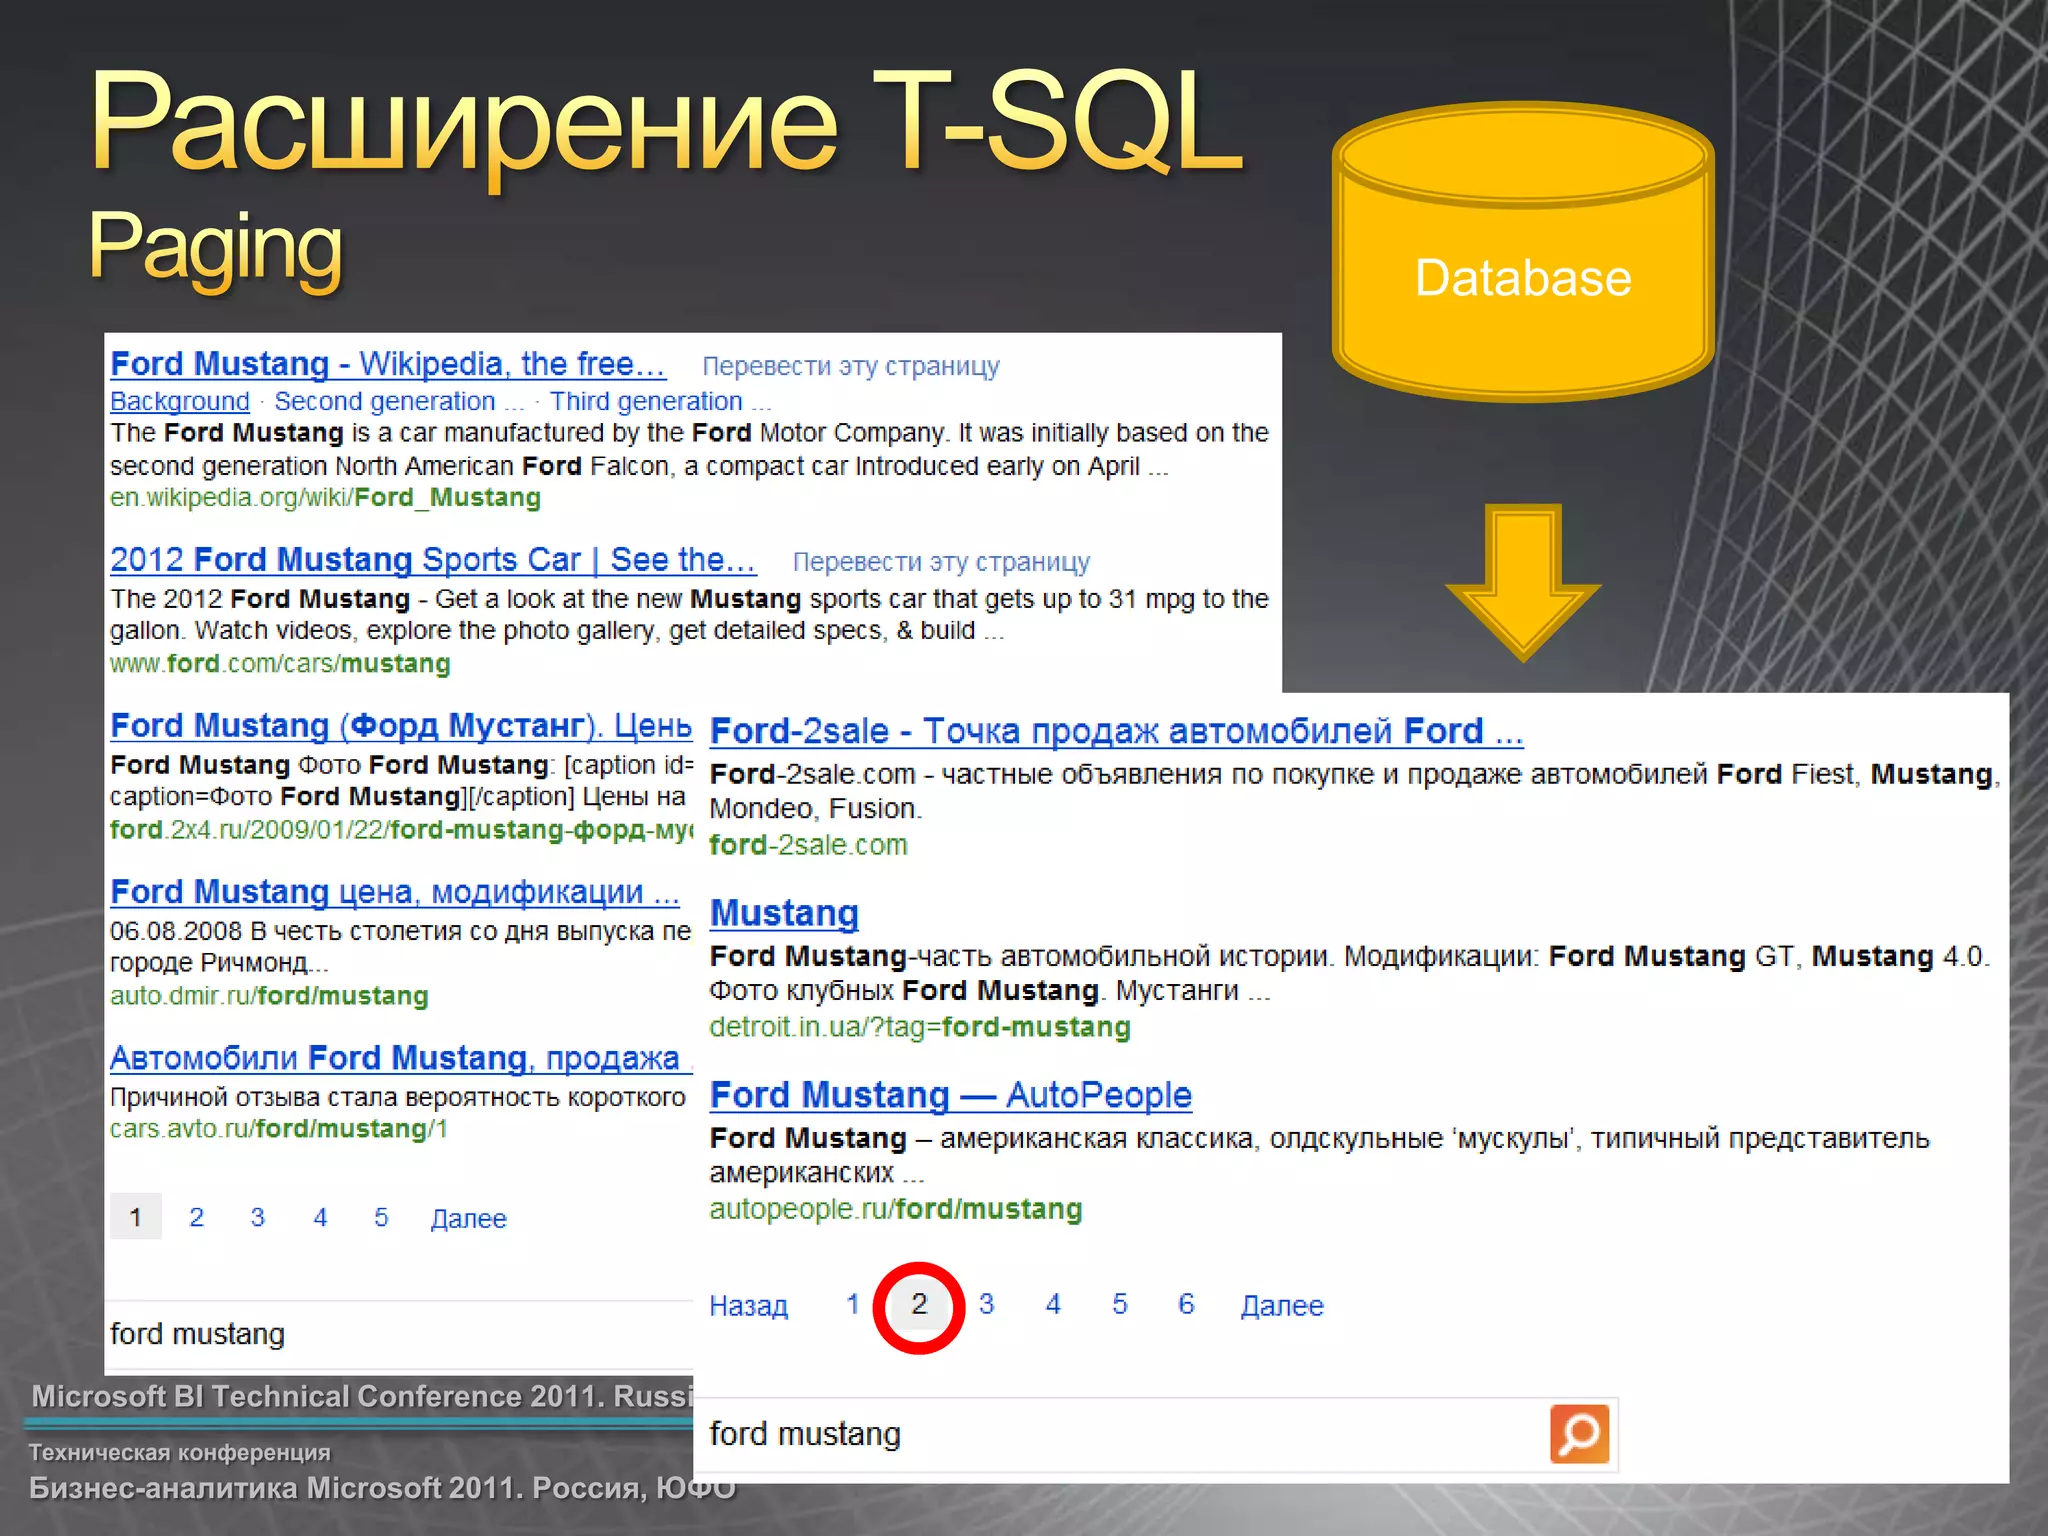Open Ford-2sale Точка продаж автомобилей Ford link
This screenshot has width=2048, height=1536.
pos(1116,732)
